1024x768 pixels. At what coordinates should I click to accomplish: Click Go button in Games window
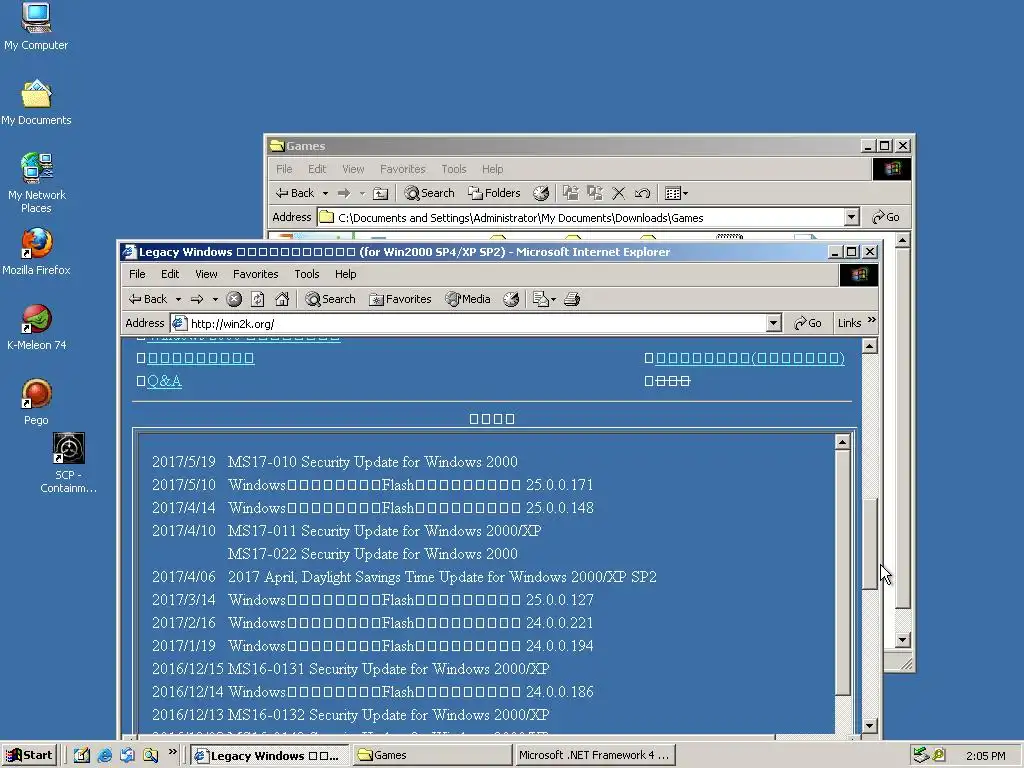click(x=886, y=217)
